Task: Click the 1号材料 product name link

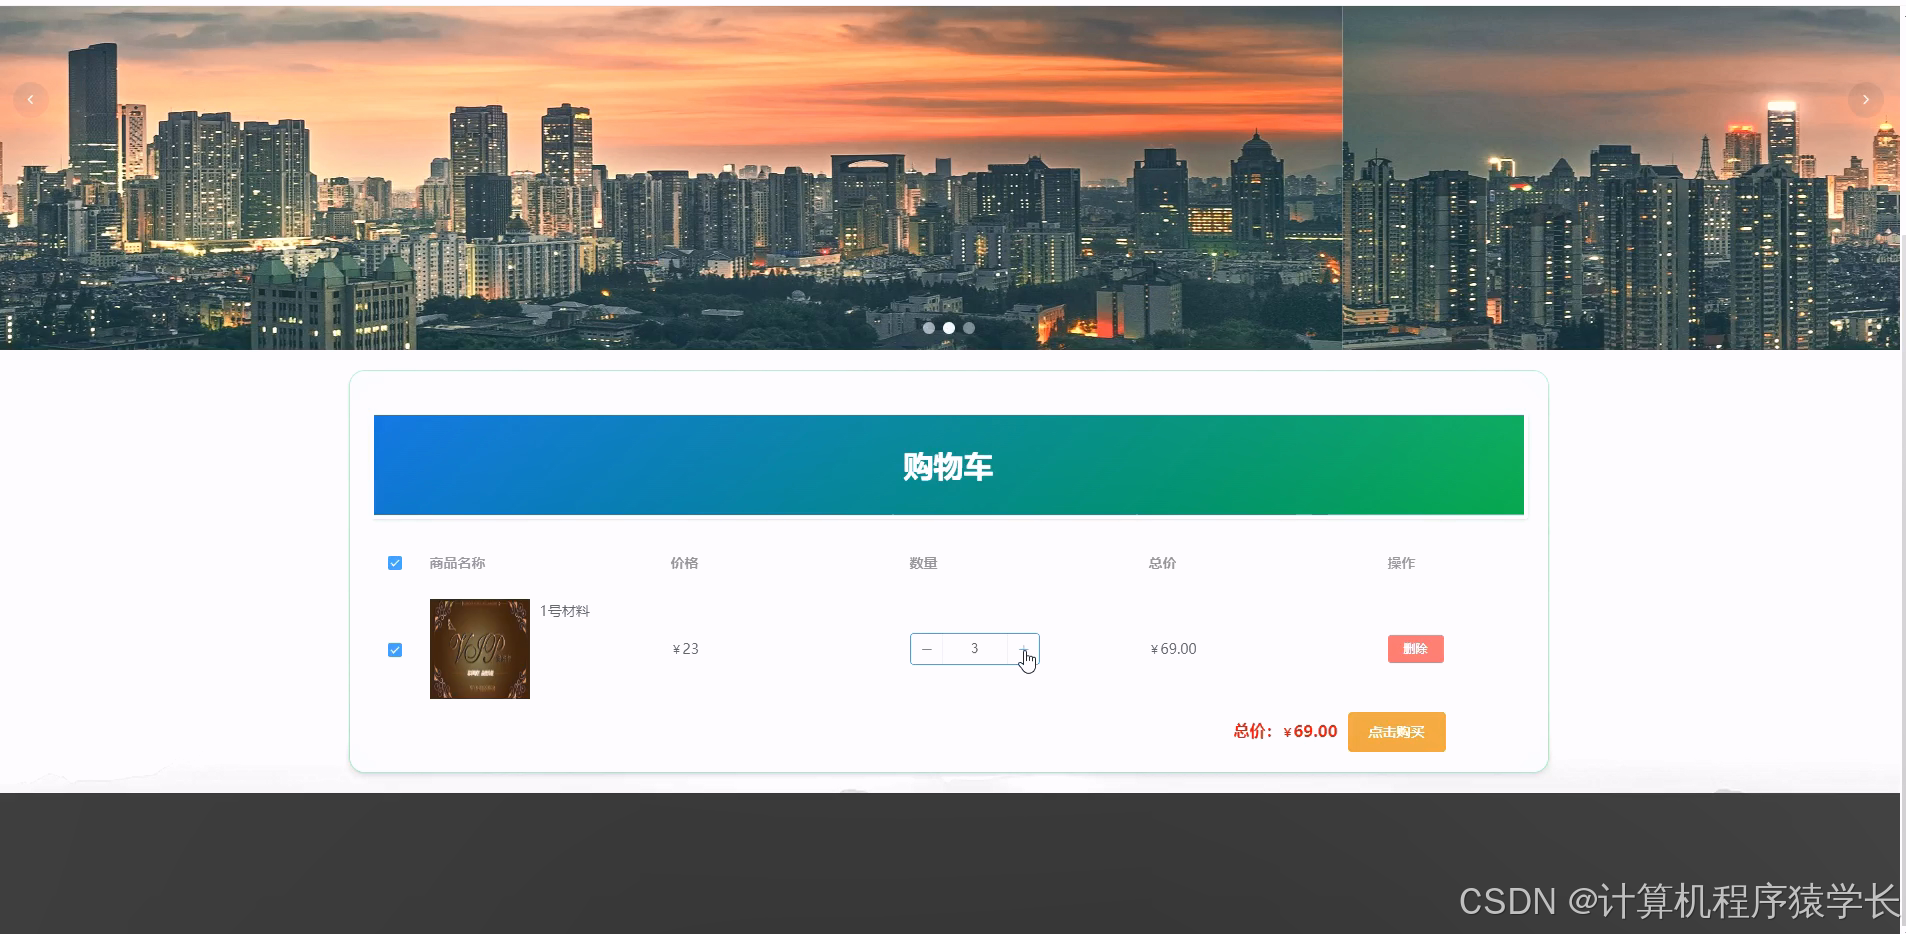Action: pos(565,610)
